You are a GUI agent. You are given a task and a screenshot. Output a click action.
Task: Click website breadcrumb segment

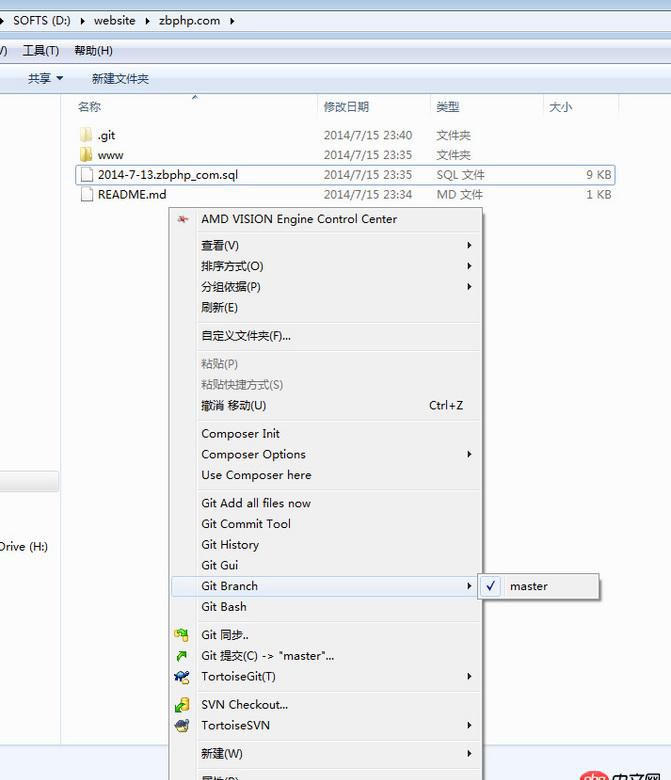pos(114,21)
